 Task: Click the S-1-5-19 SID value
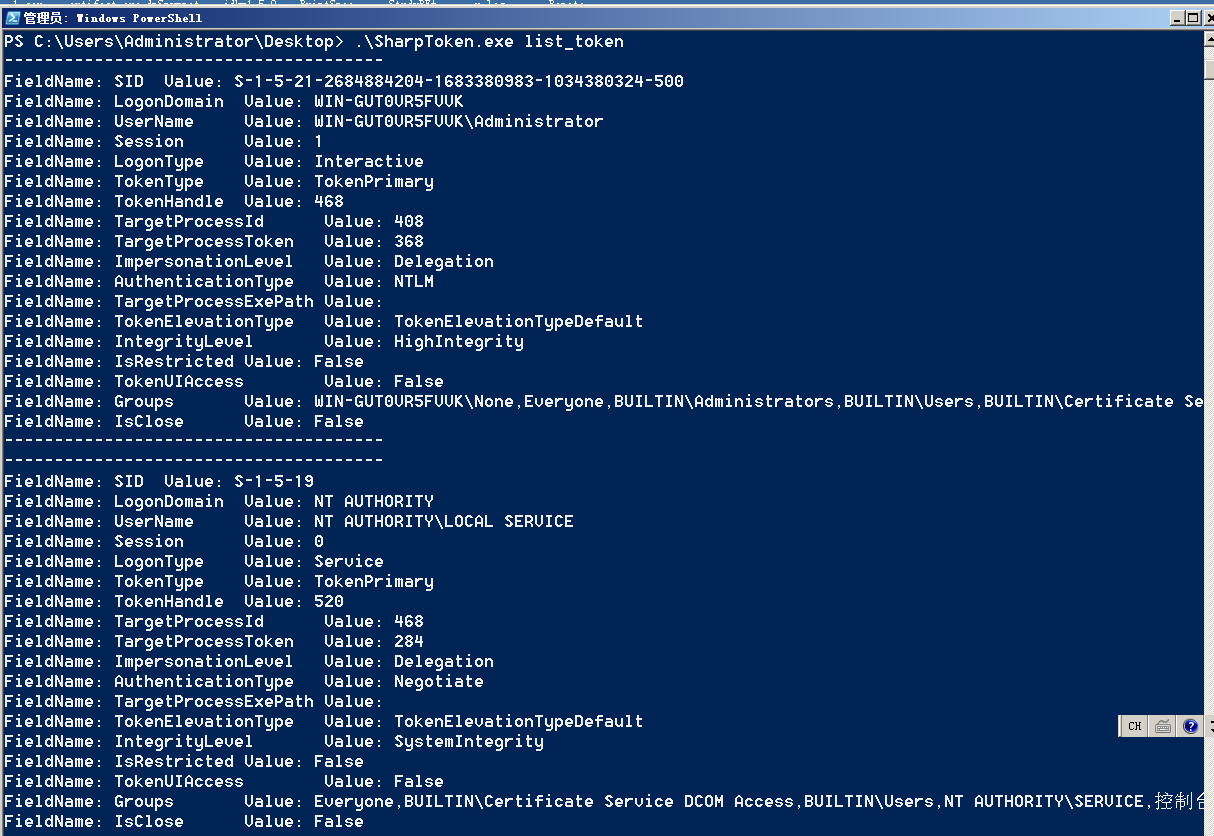[274, 481]
